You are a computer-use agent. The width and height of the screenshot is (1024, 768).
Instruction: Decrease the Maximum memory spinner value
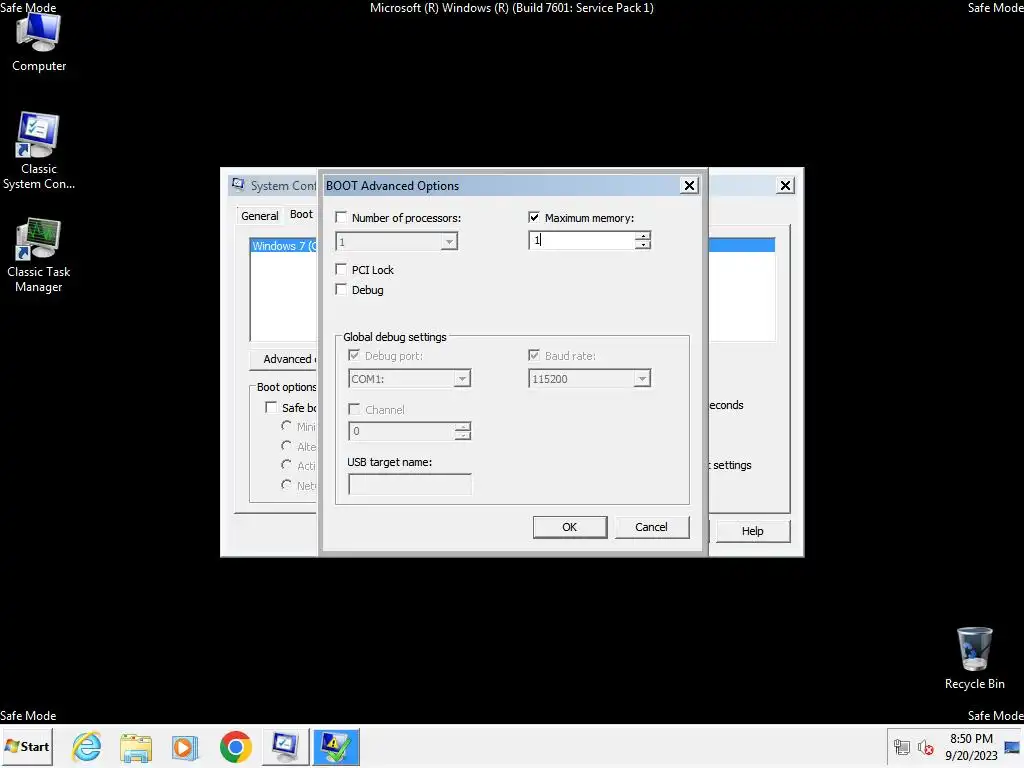tap(643, 244)
